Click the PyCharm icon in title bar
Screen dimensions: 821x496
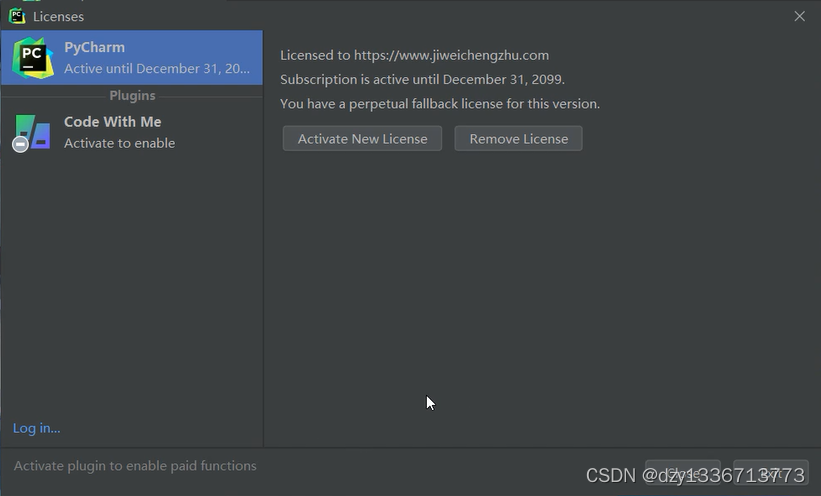pos(17,16)
